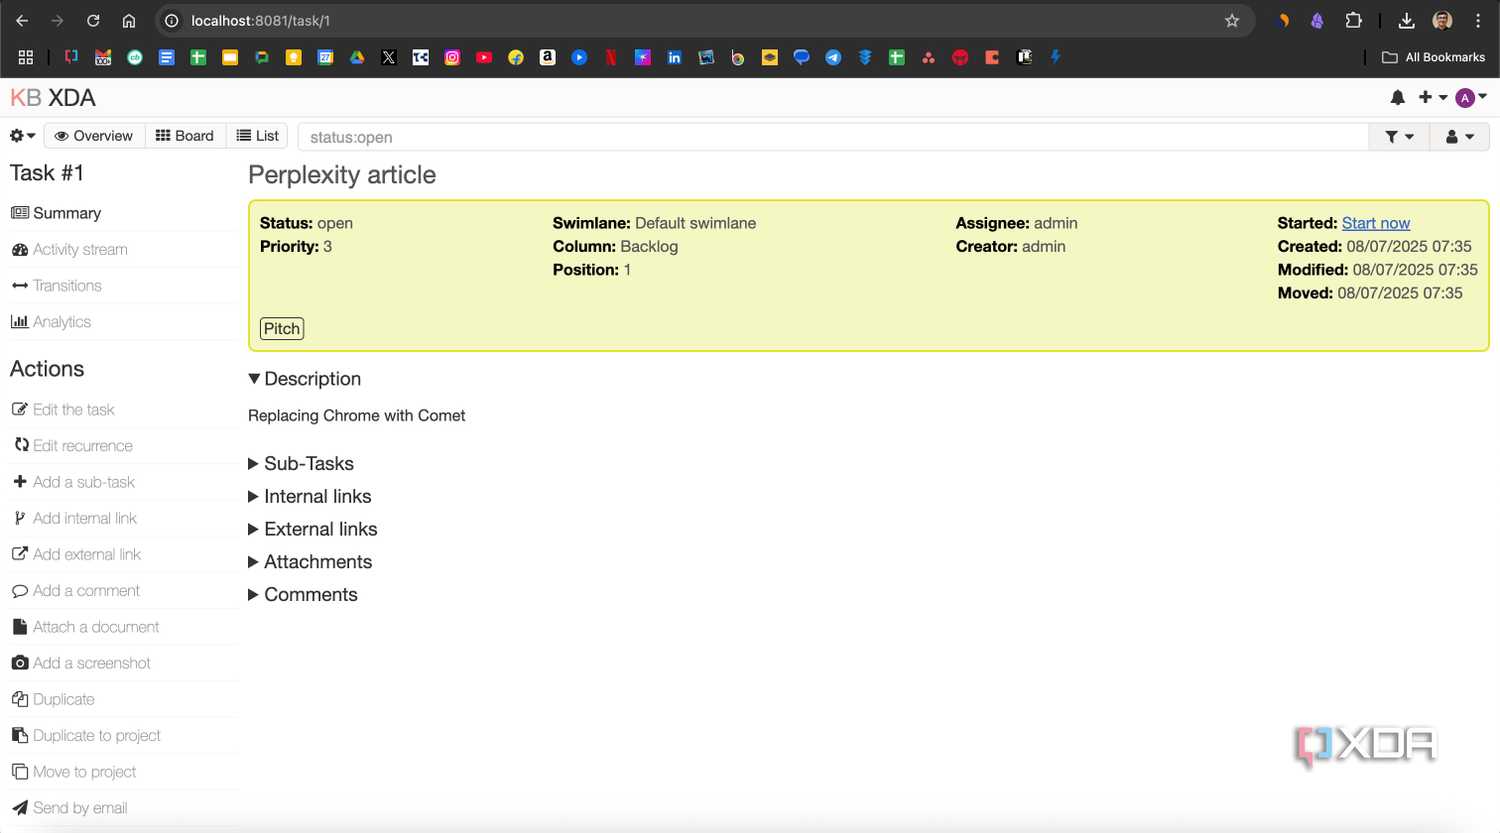
Task: Open the Chrome profile avatar
Action: point(1442,20)
